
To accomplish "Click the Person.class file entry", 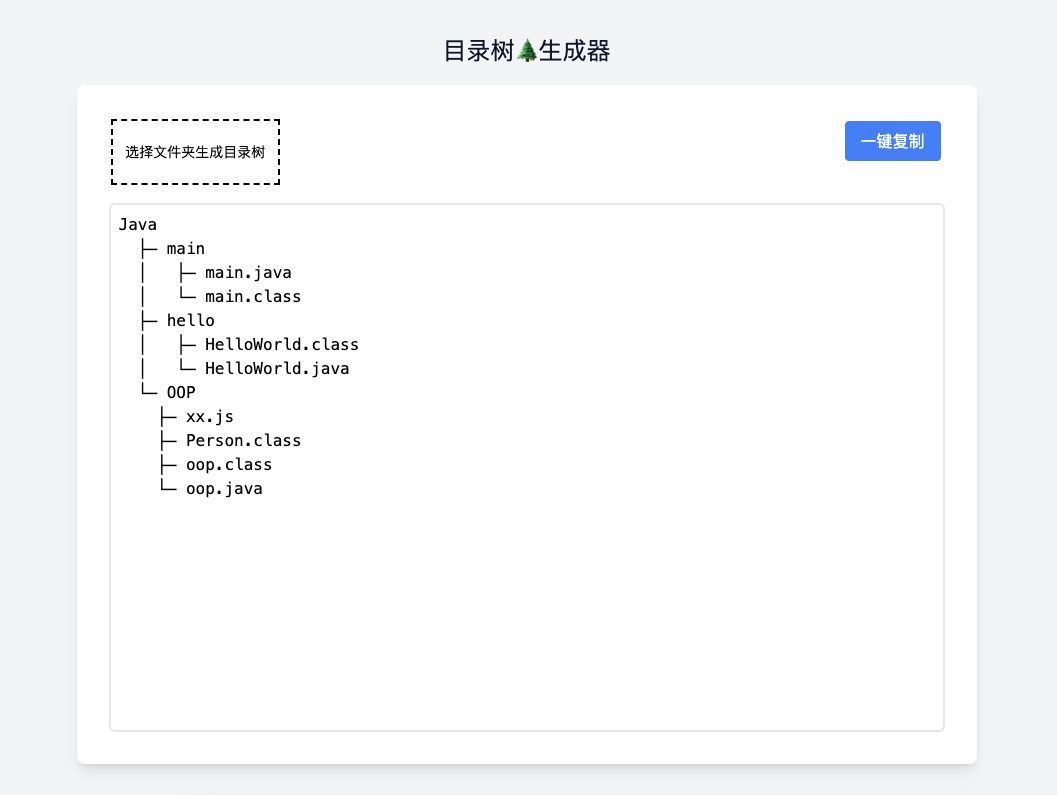I will click(x=243, y=440).
